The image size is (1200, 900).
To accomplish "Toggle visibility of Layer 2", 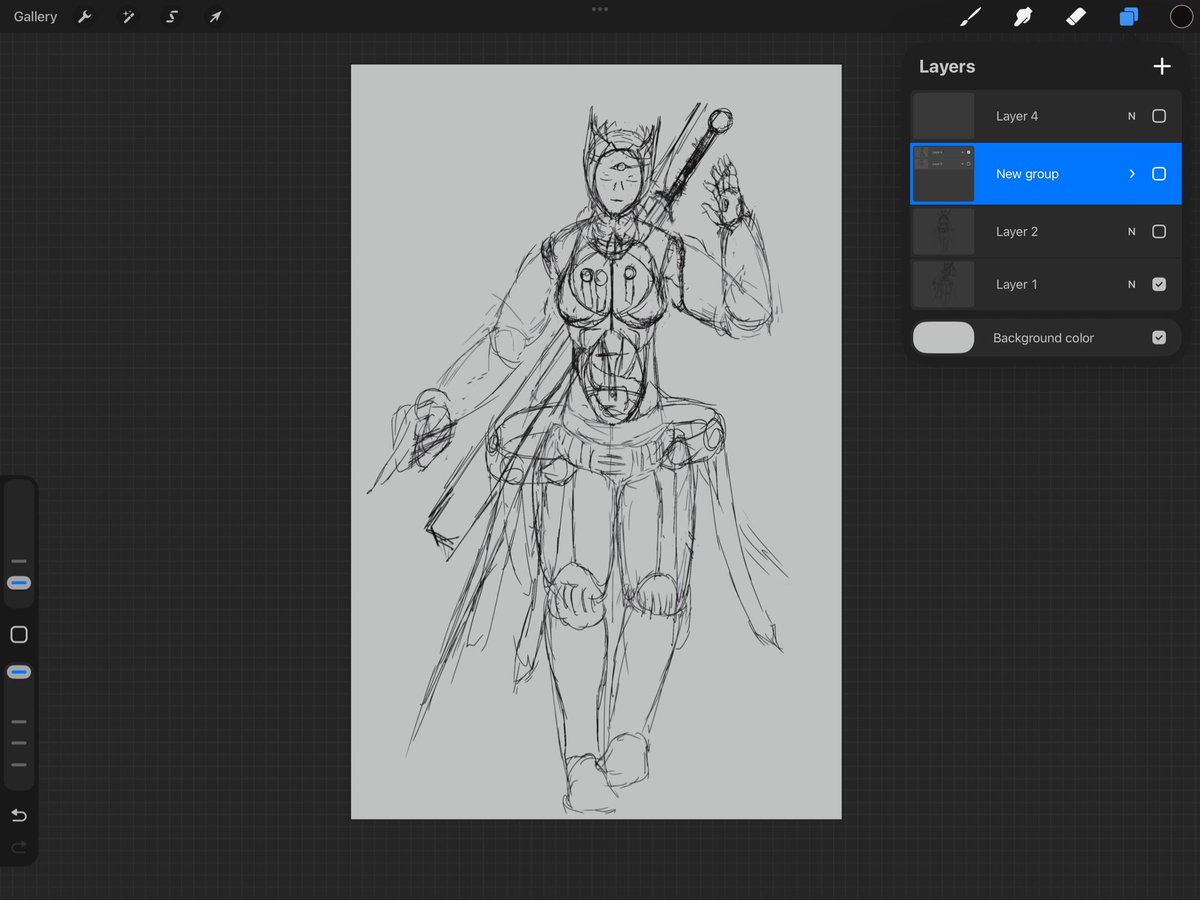I will 1159,231.
